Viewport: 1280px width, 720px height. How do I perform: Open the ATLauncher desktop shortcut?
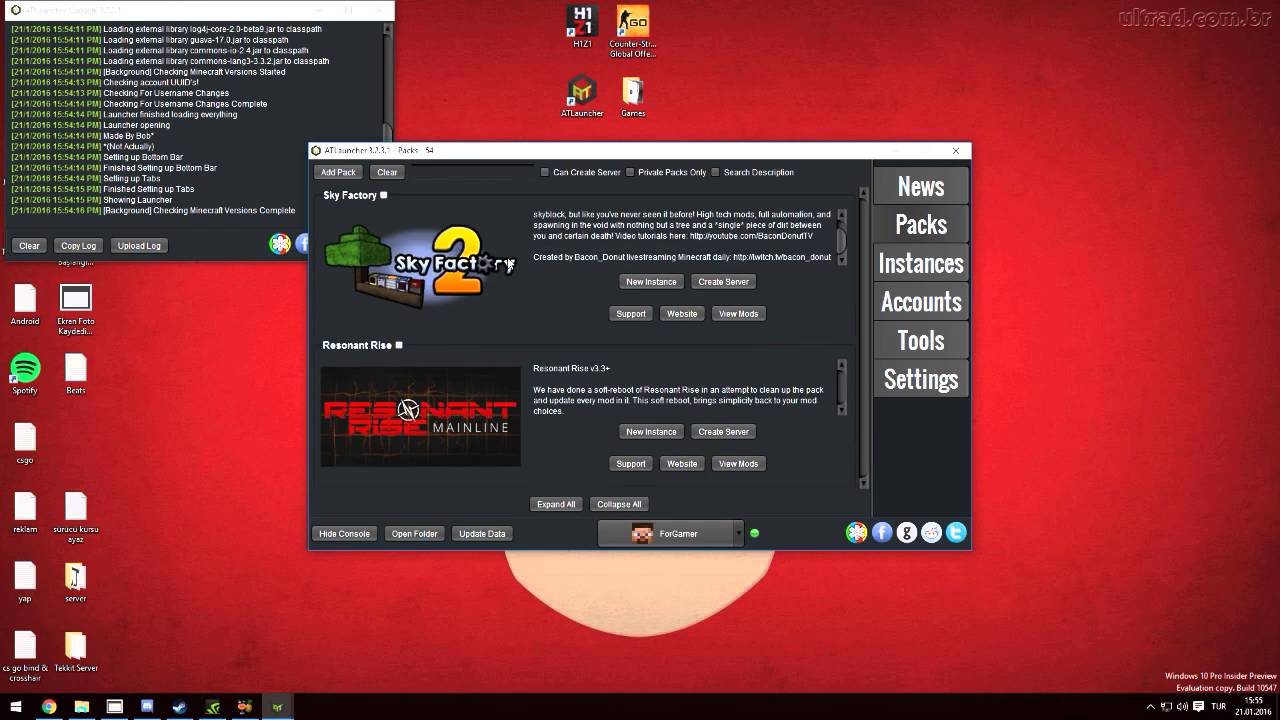pyautogui.click(x=581, y=97)
